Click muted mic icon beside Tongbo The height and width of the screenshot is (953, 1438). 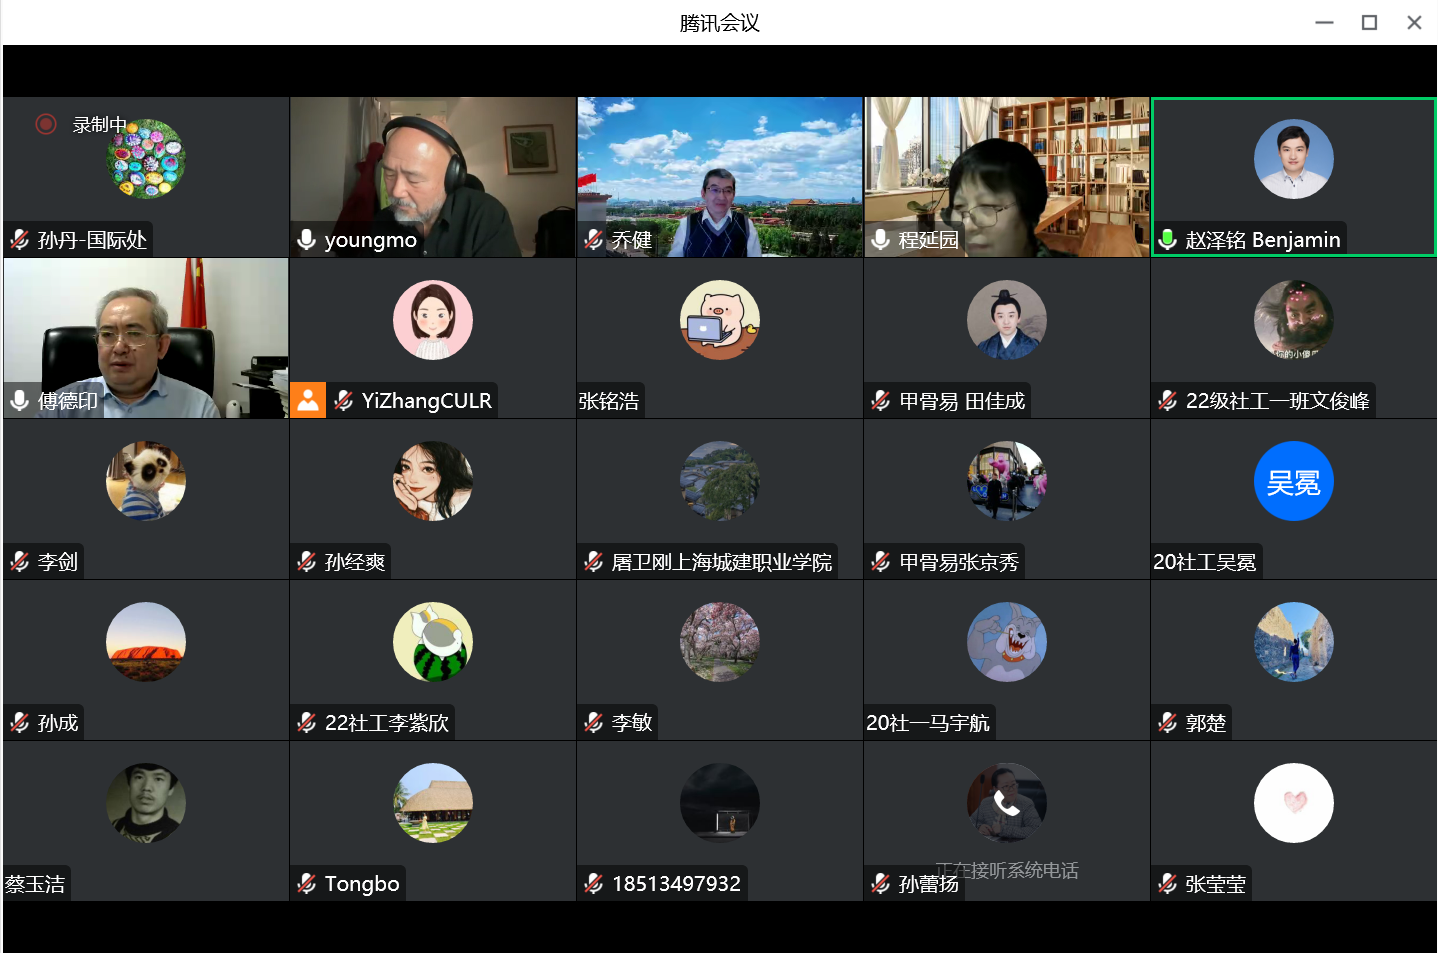tap(307, 884)
